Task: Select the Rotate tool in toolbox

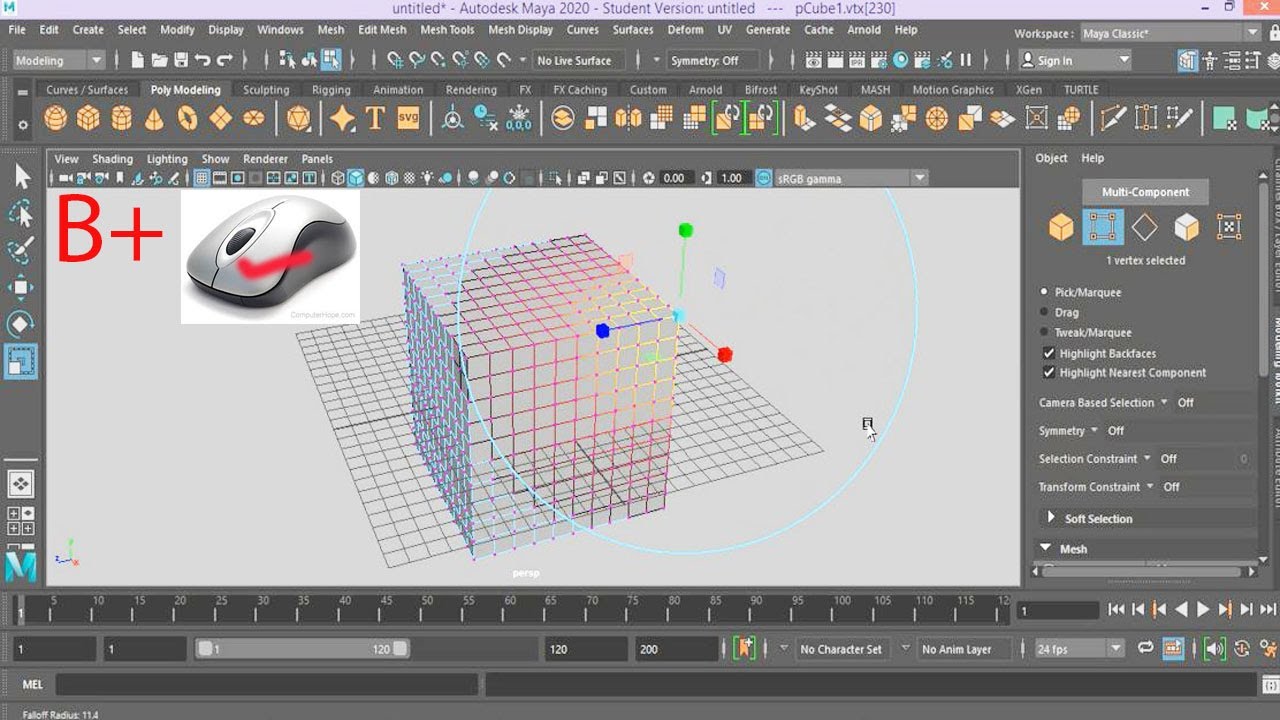Action: (21, 323)
